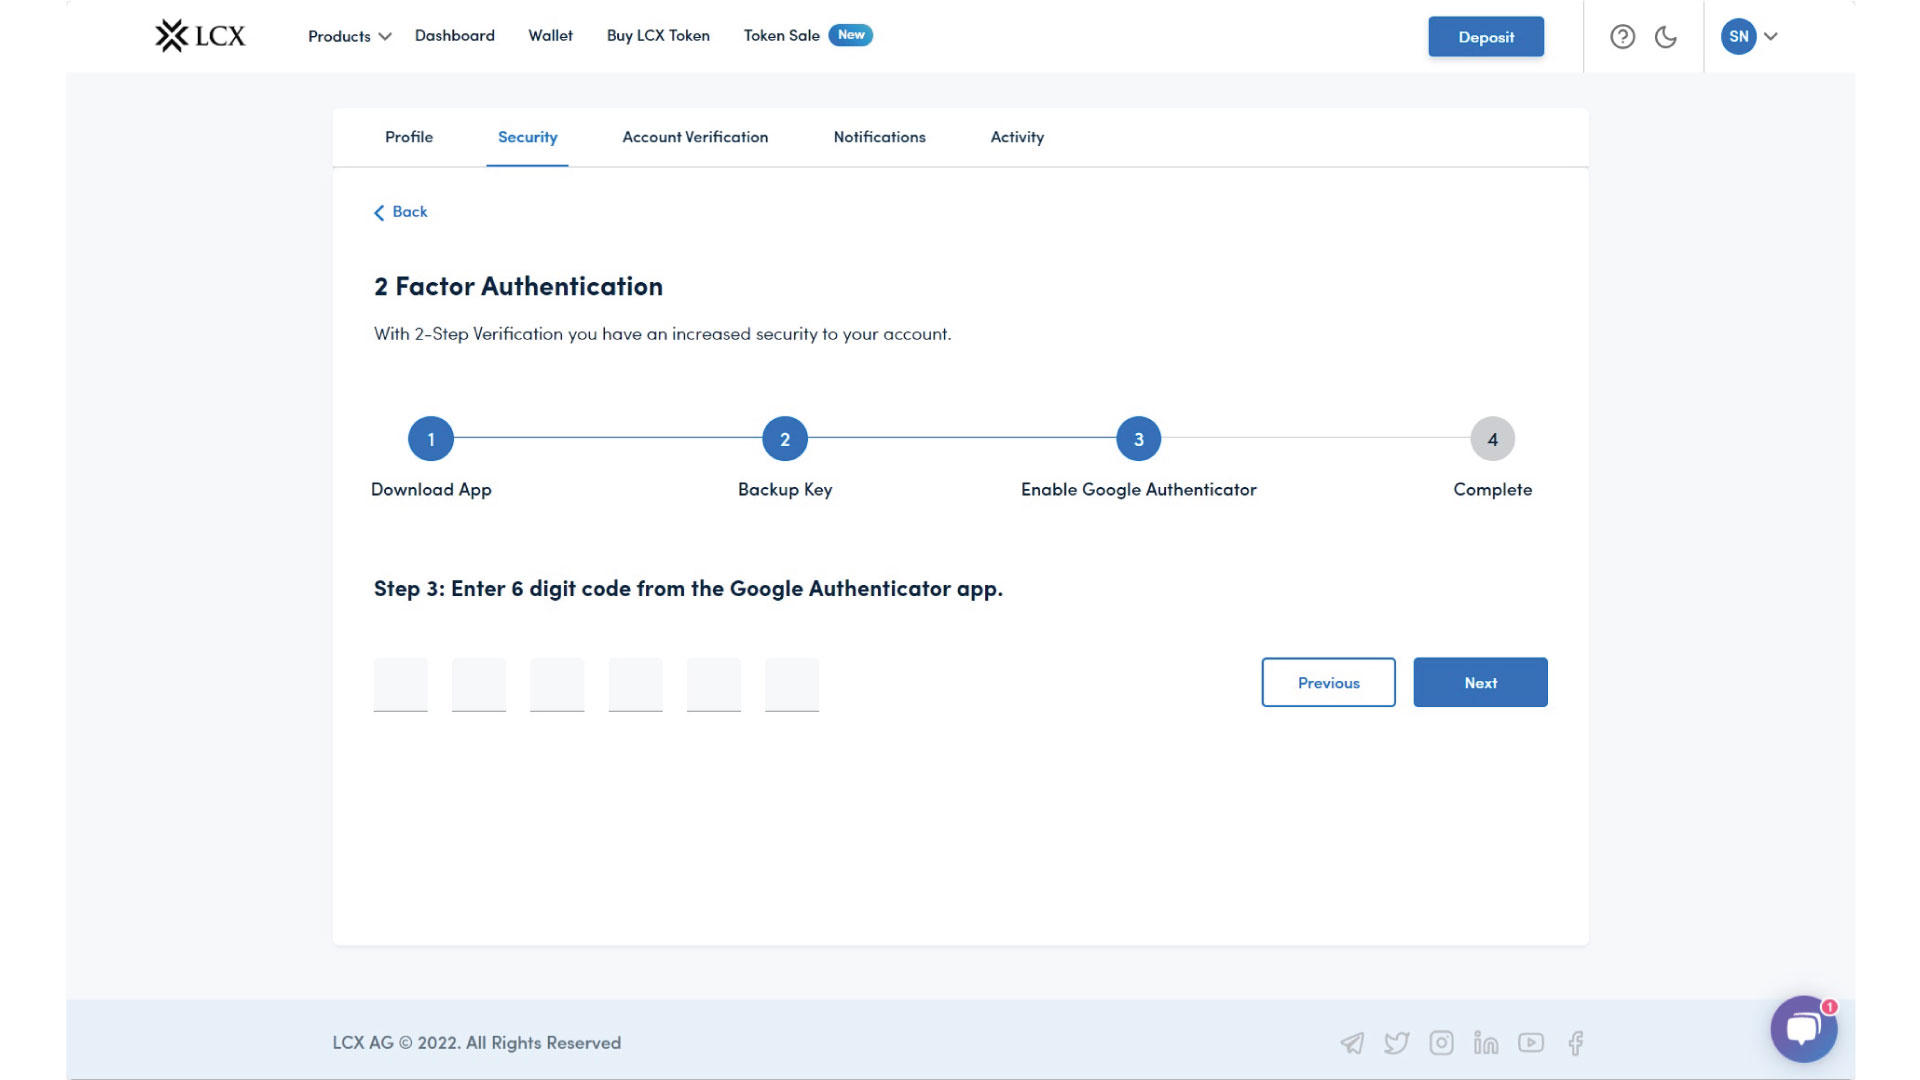Go Back using the chevron link

(x=400, y=212)
